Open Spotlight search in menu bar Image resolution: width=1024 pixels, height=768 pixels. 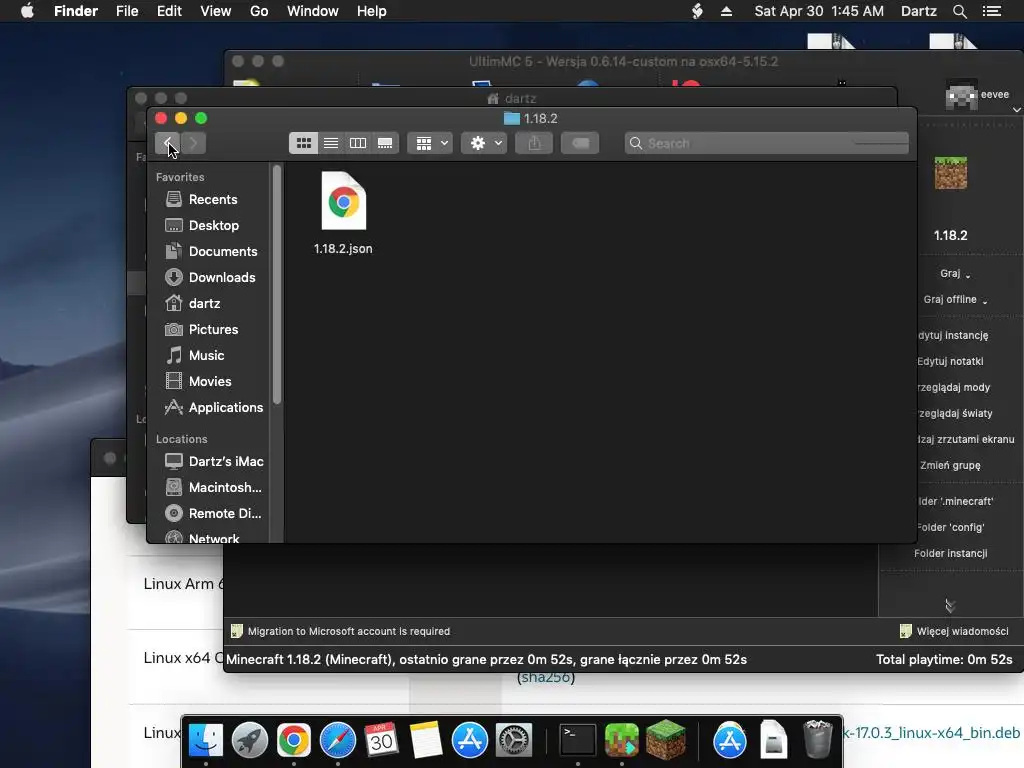tap(959, 11)
